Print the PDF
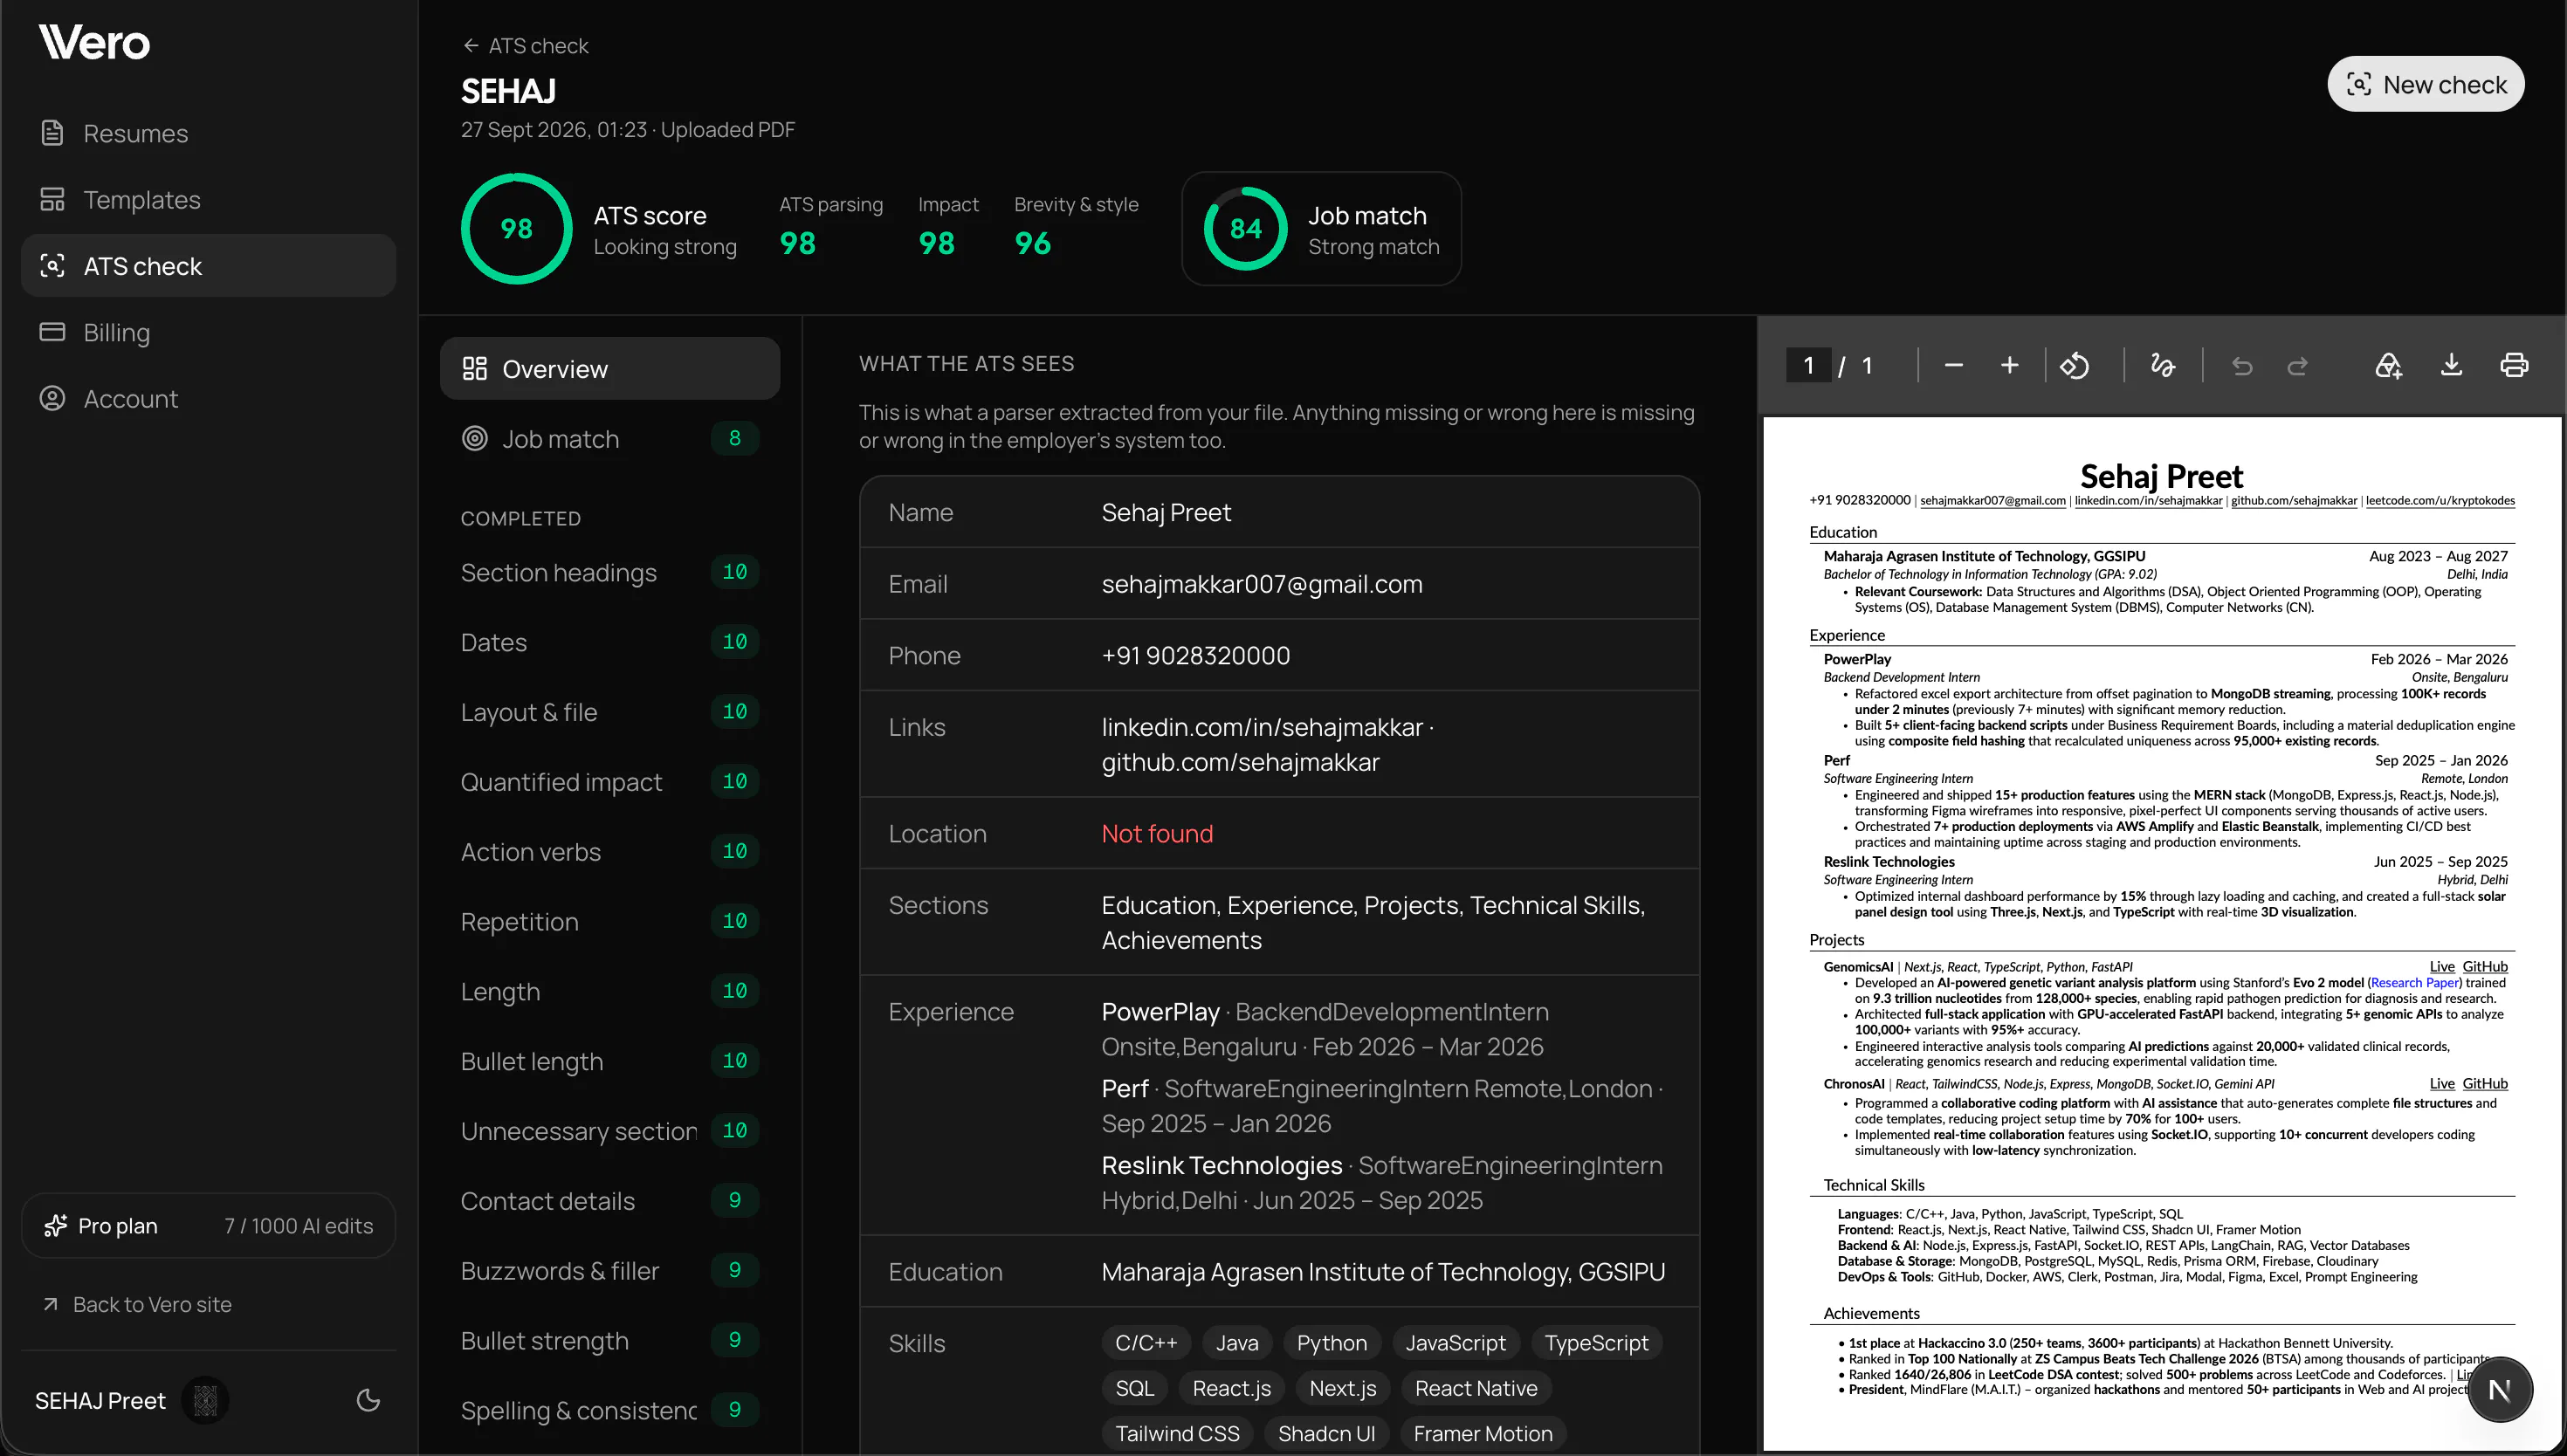 [x=2514, y=365]
